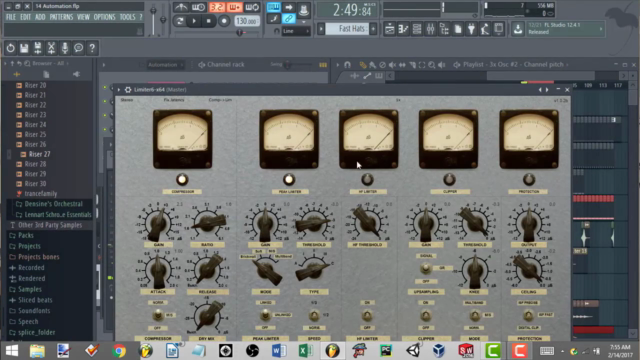This screenshot has width=640, height=360.
Task: Toggle blend recording overdub icon
Action: click(235, 7)
